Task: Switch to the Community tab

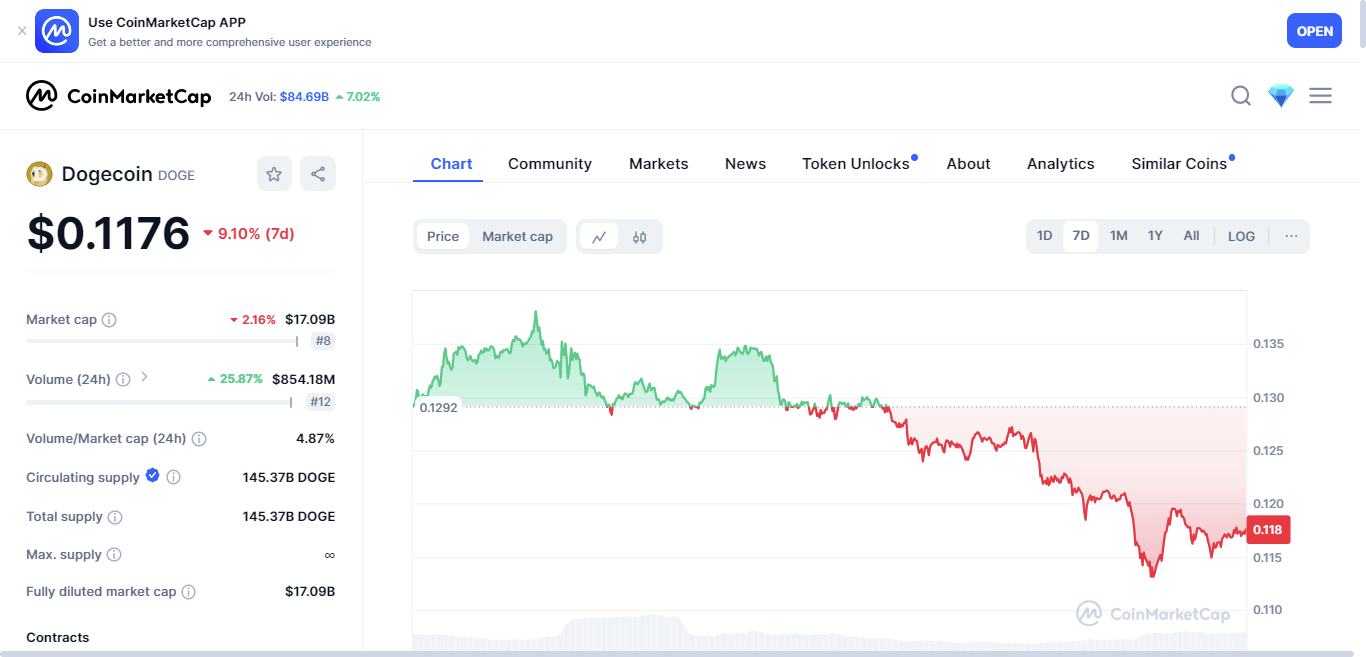Action: click(x=550, y=164)
